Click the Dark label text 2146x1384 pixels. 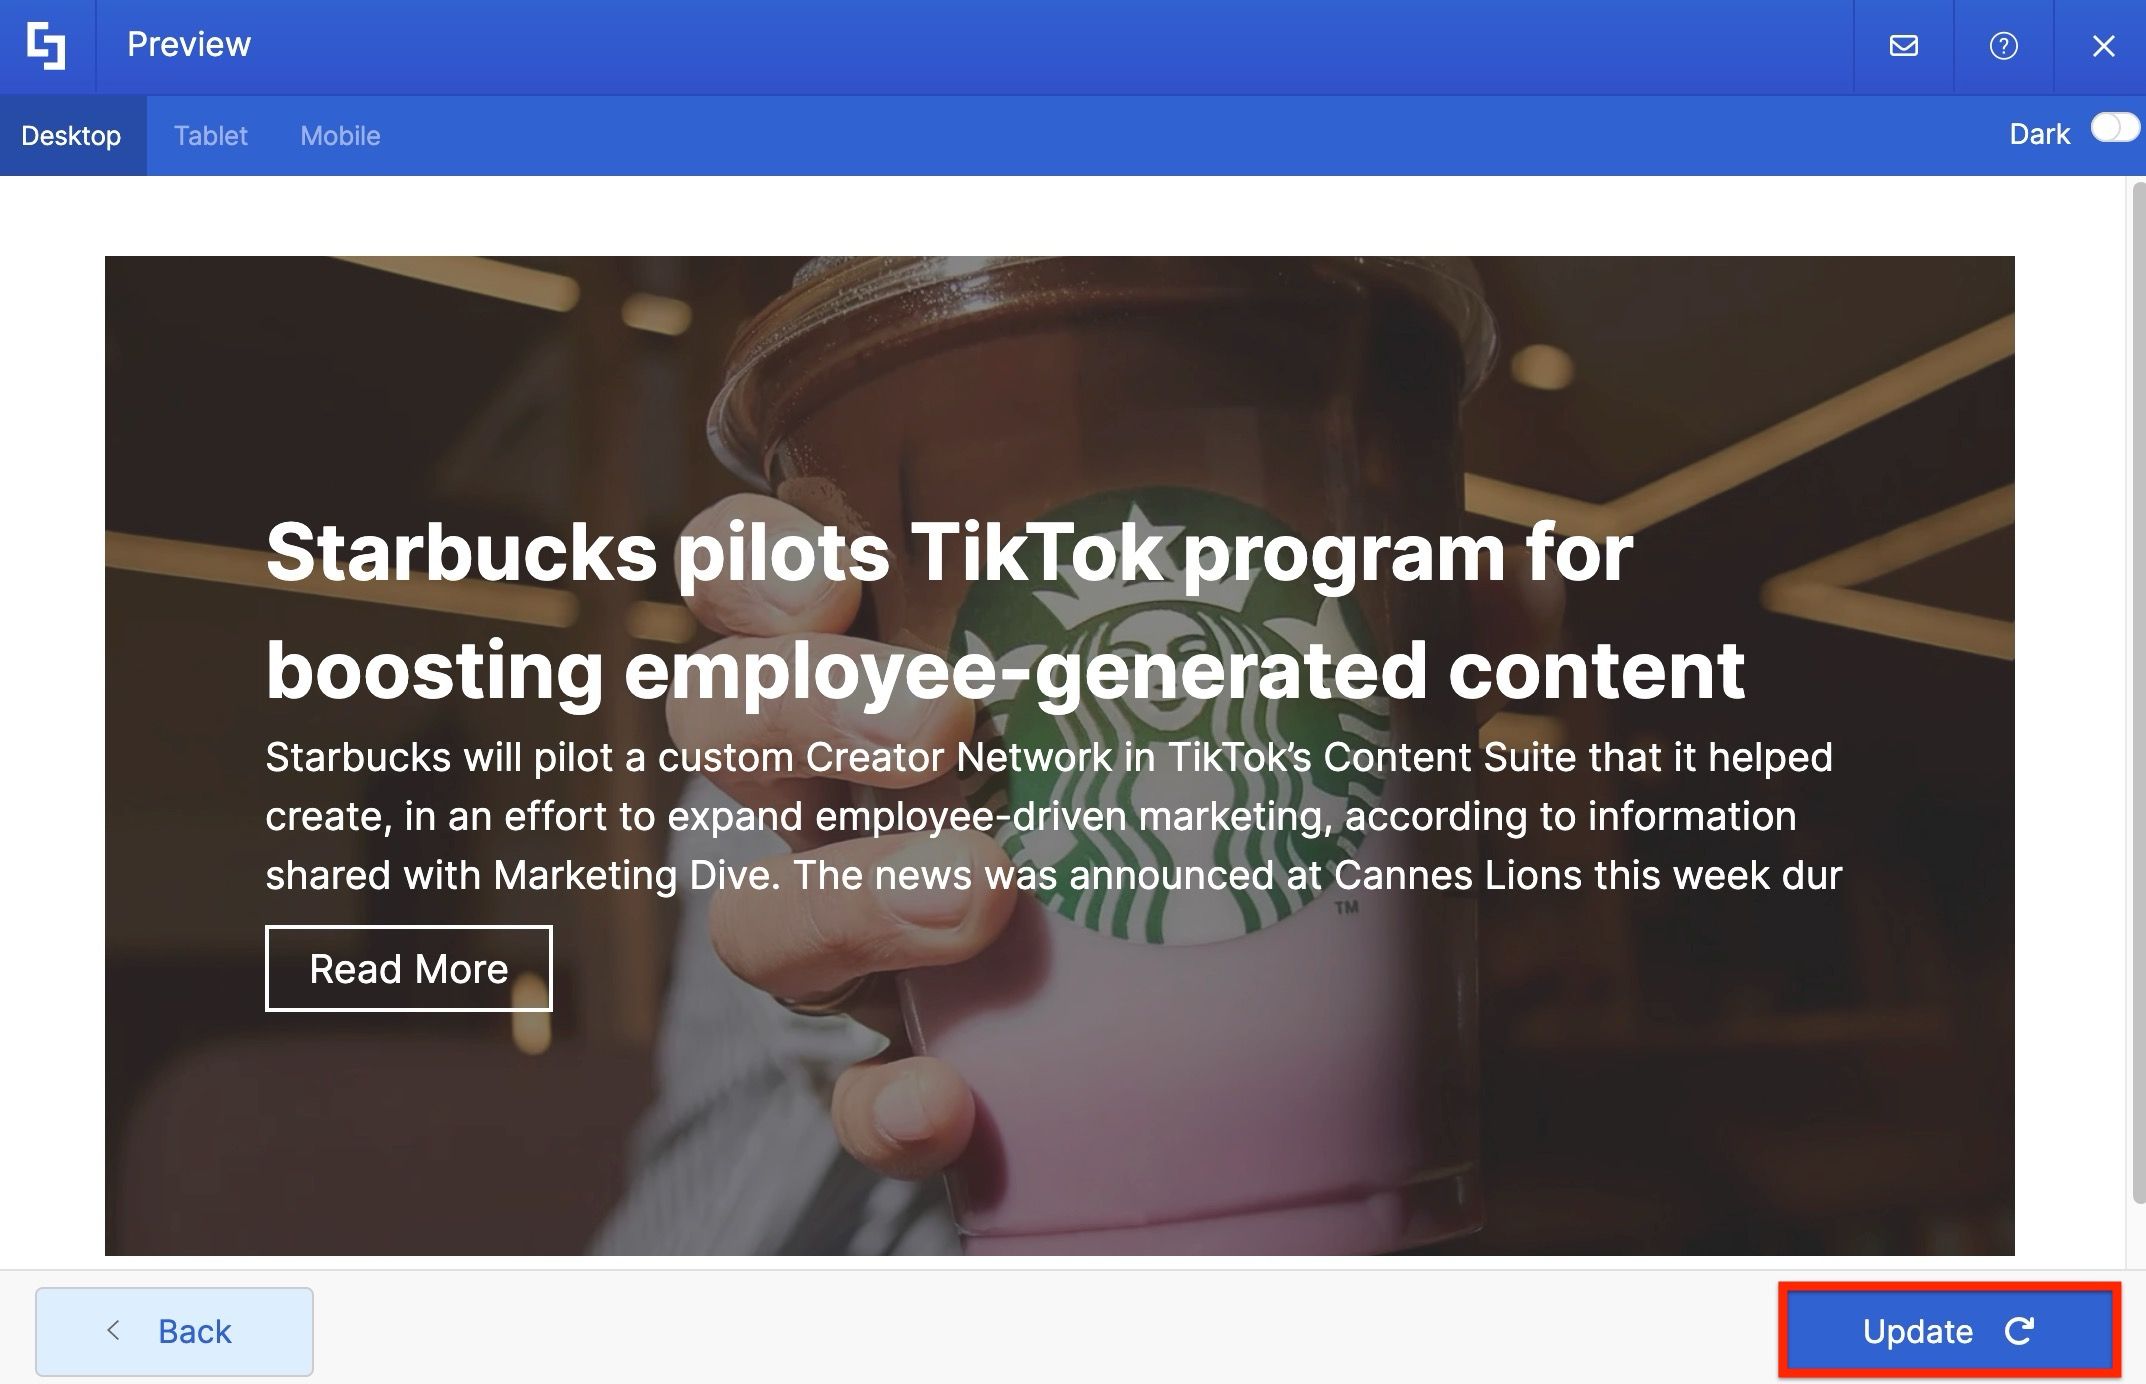point(2039,134)
